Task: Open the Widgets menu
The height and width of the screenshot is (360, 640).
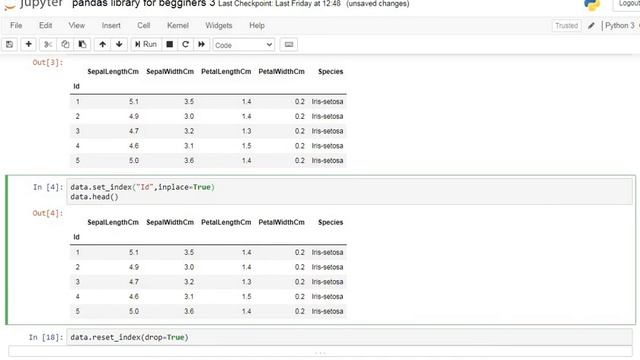Action: (219, 25)
